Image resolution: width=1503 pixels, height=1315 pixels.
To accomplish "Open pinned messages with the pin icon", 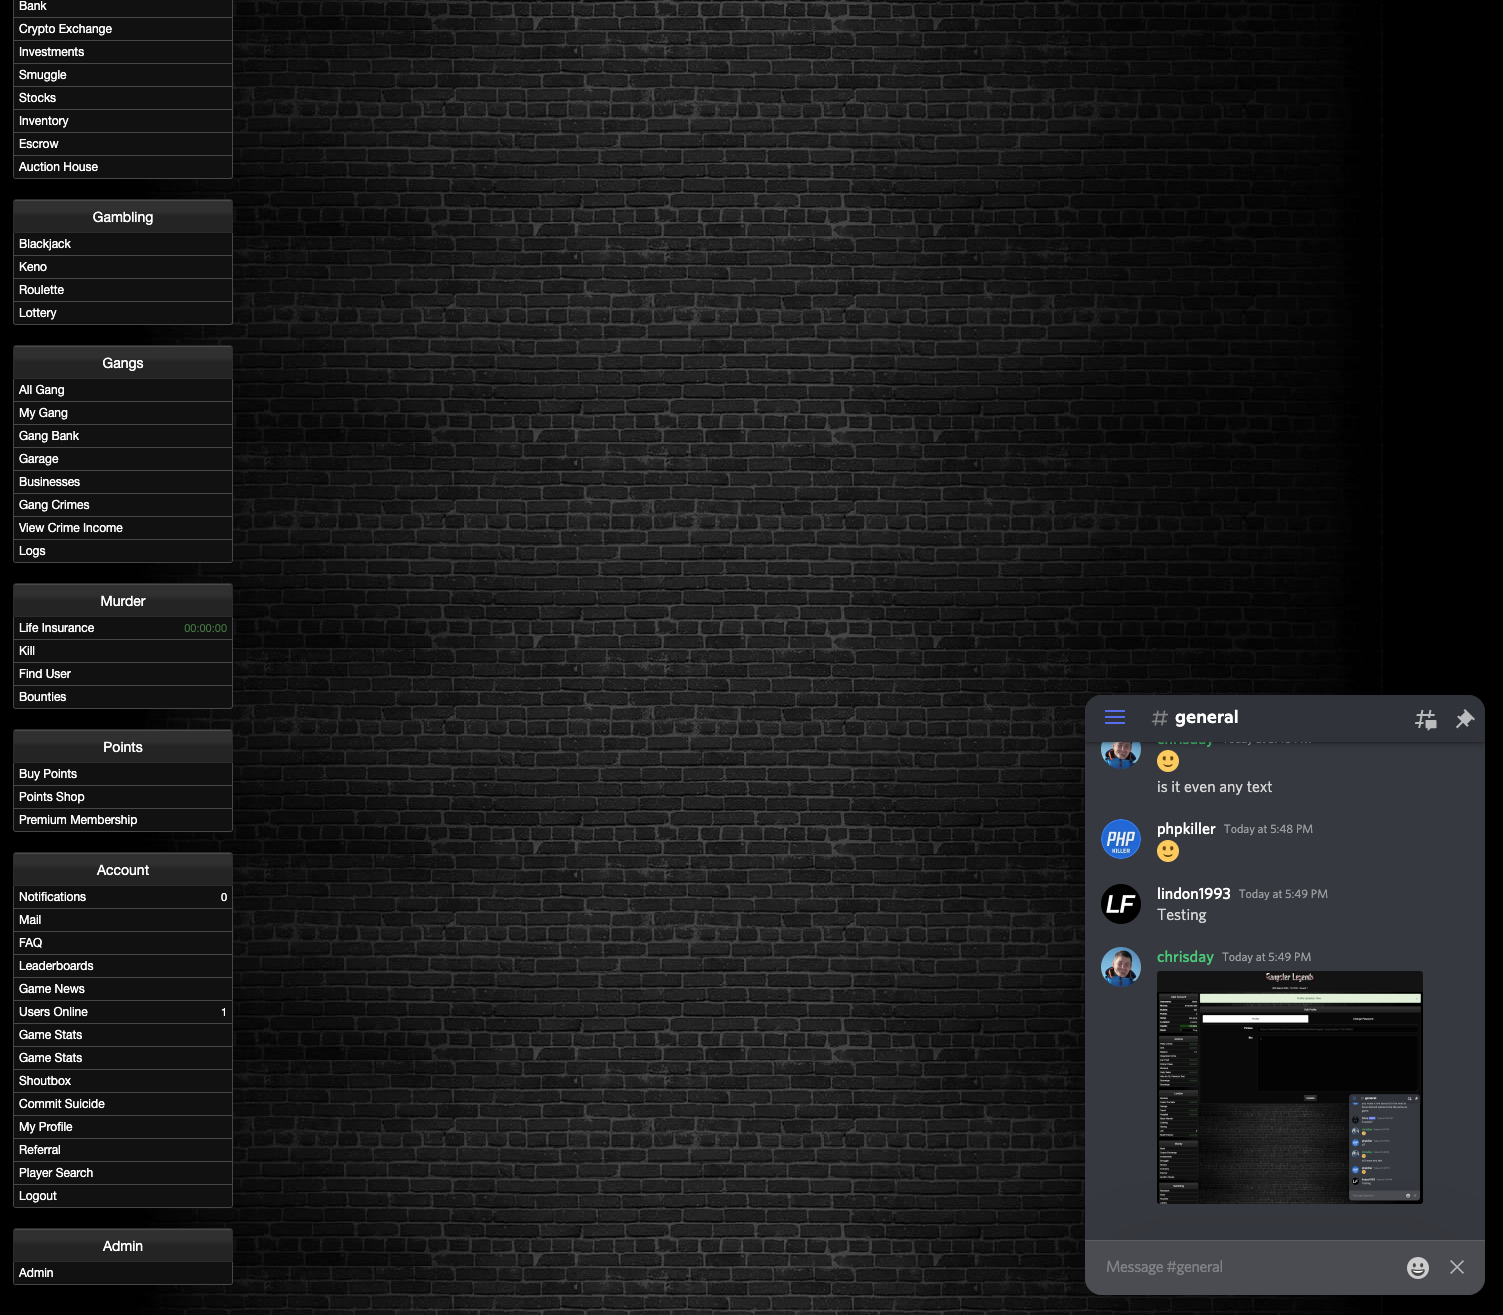I will tap(1464, 718).
